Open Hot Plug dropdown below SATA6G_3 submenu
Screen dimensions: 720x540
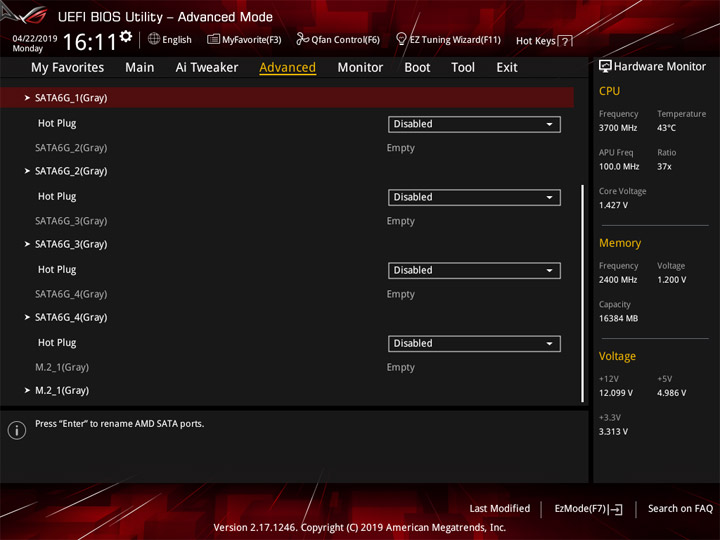click(474, 270)
